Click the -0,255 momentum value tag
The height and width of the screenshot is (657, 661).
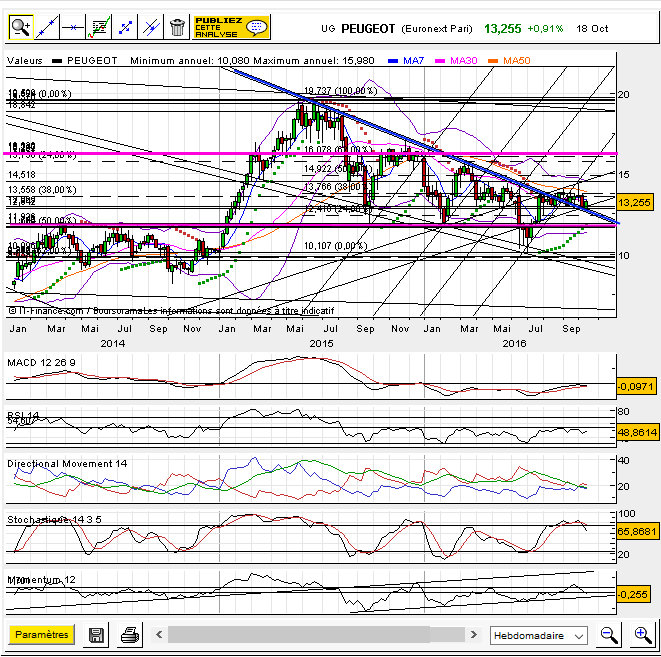tap(632, 594)
